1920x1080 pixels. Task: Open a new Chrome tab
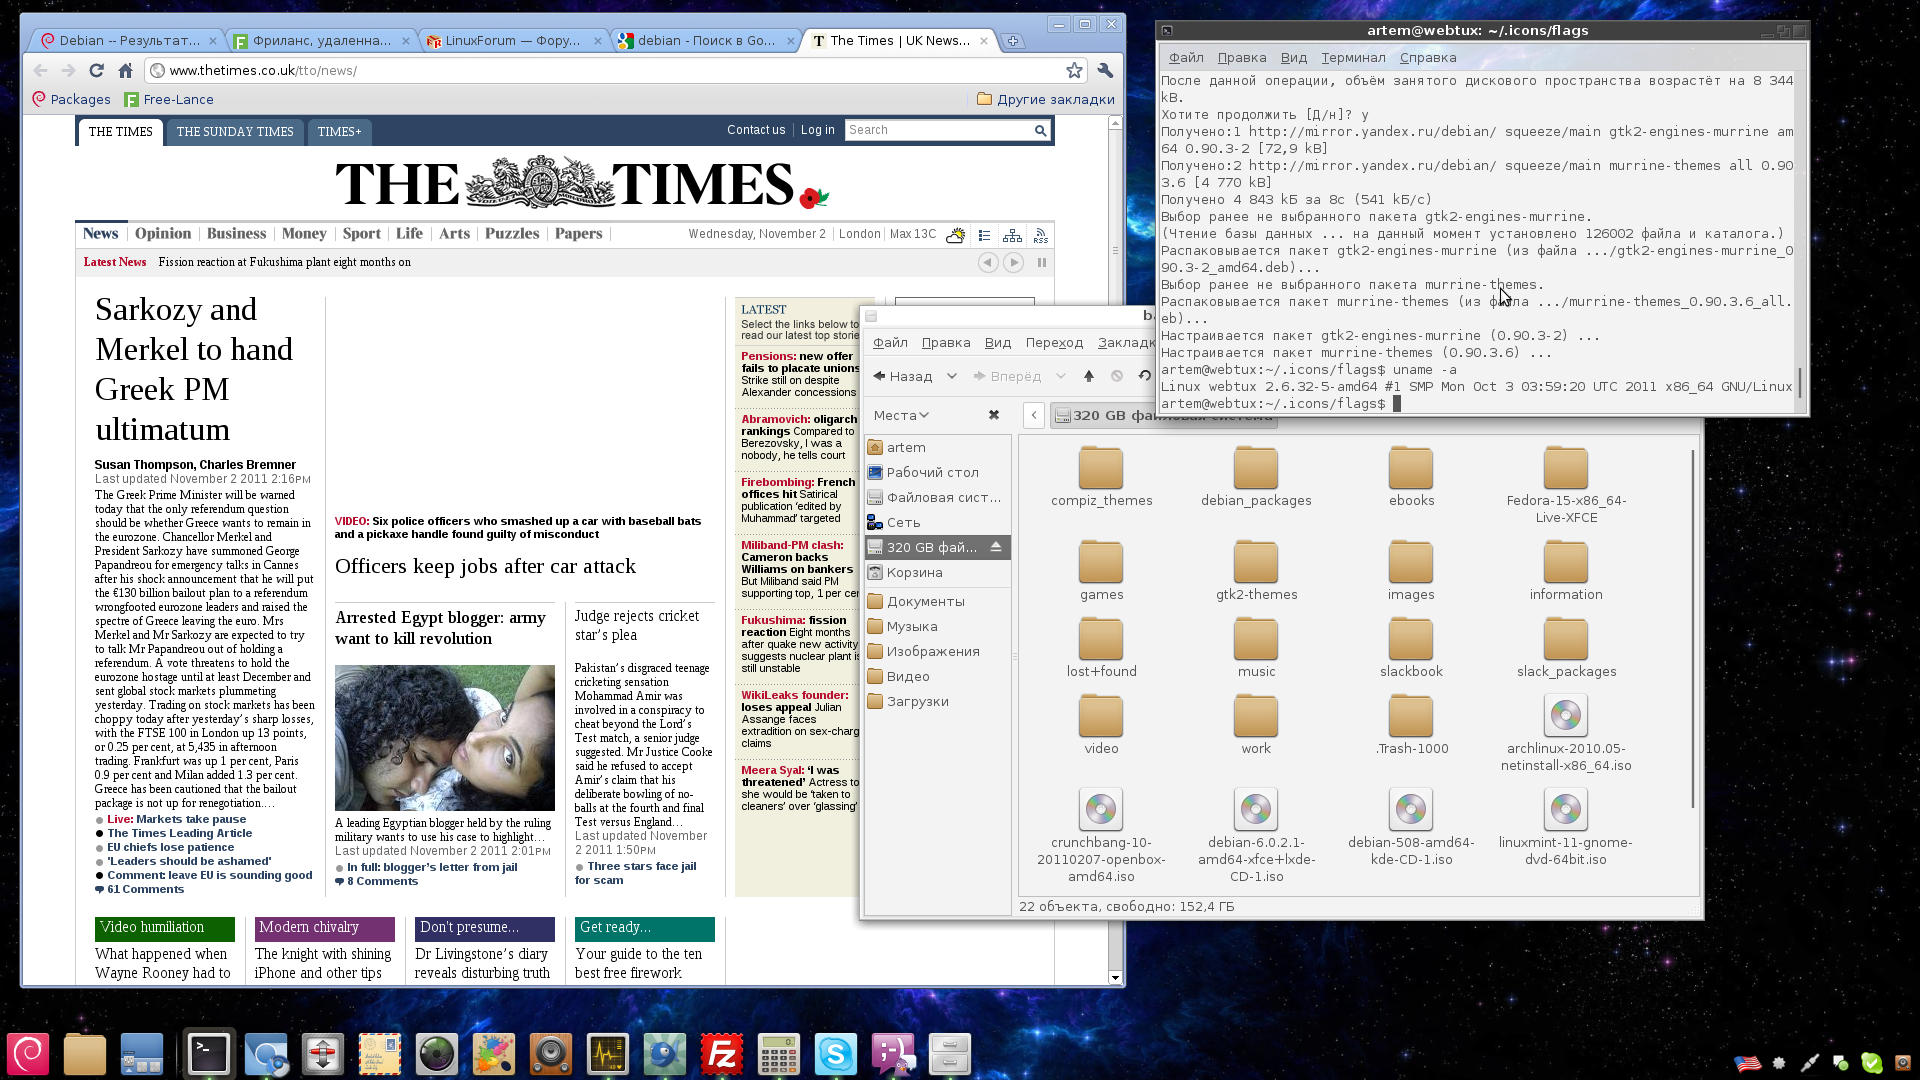[1013, 41]
